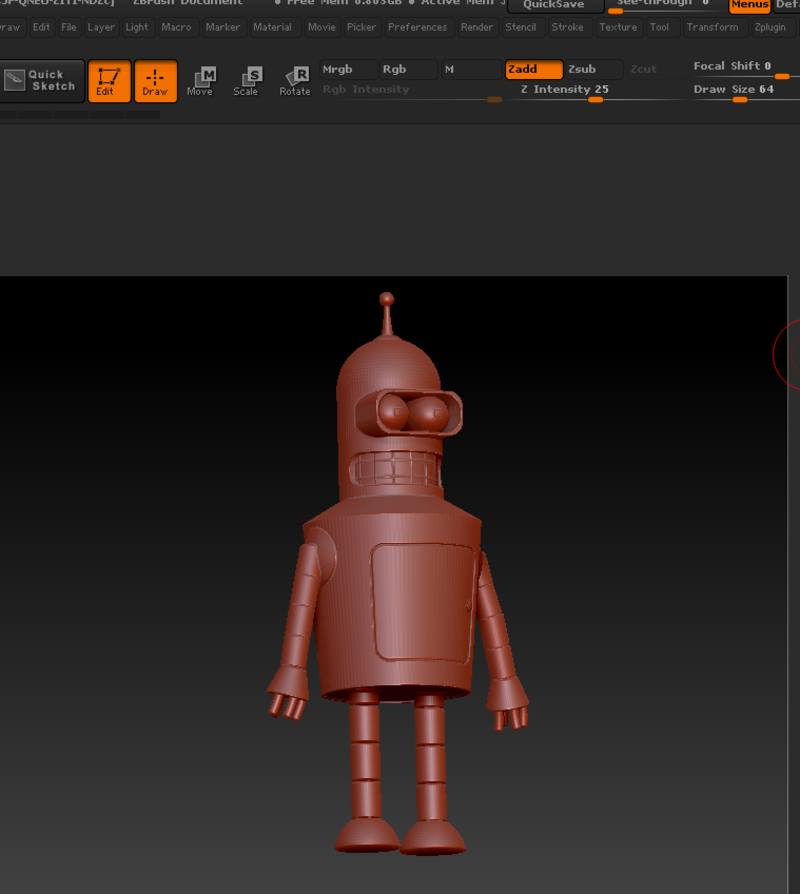Adjust the Z Intensity slider
The width and height of the screenshot is (800, 894).
[596, 92]
